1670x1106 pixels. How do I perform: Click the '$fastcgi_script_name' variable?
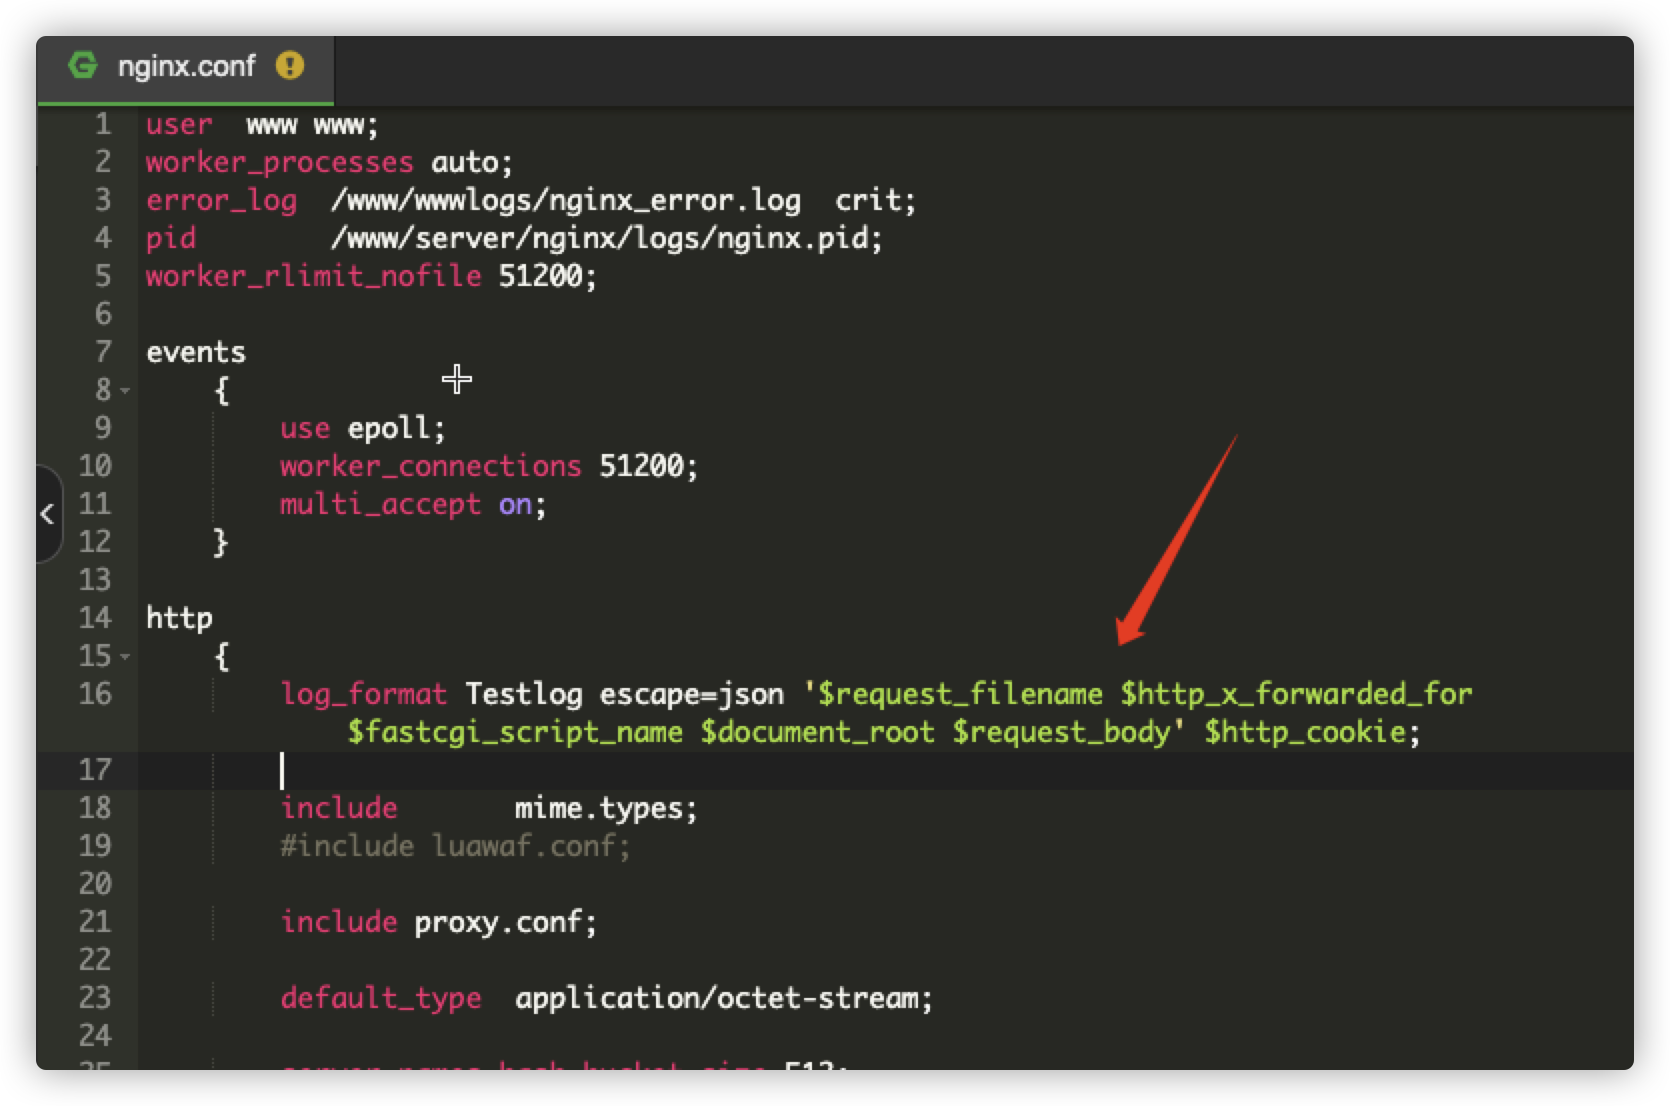[x=515, y=732]
